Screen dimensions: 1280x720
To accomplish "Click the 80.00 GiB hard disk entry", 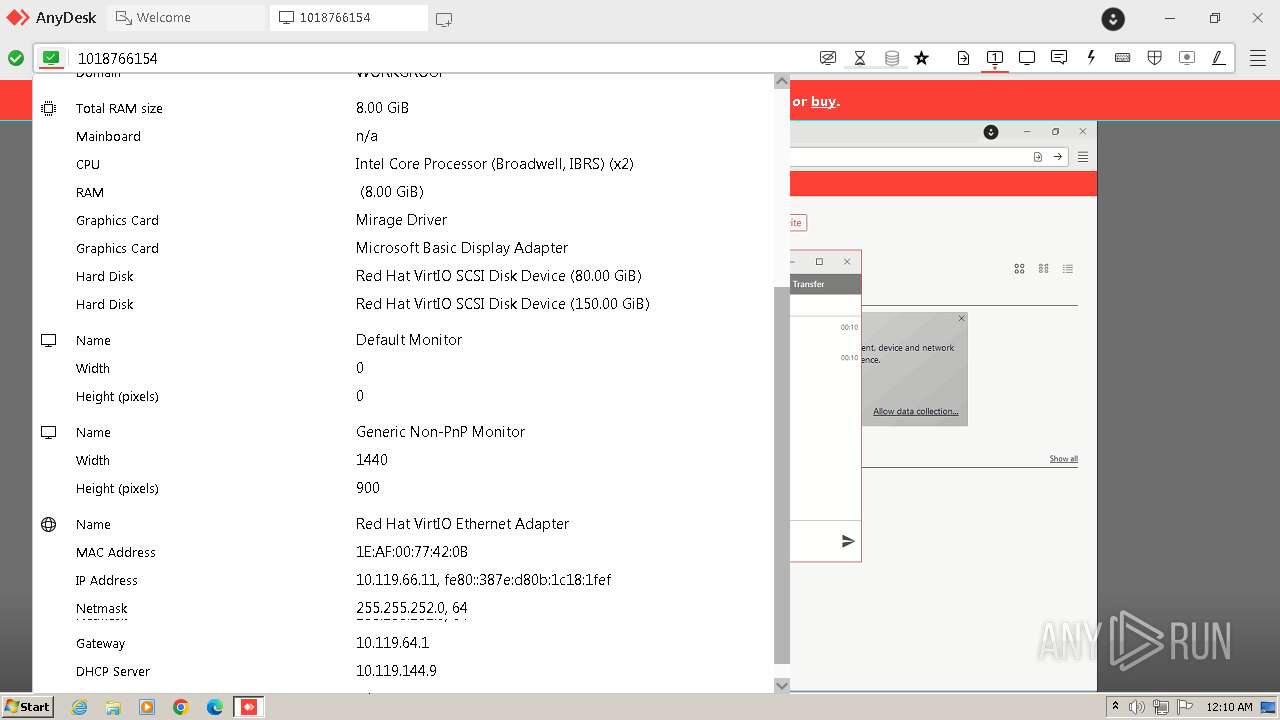I will (498, 276).
